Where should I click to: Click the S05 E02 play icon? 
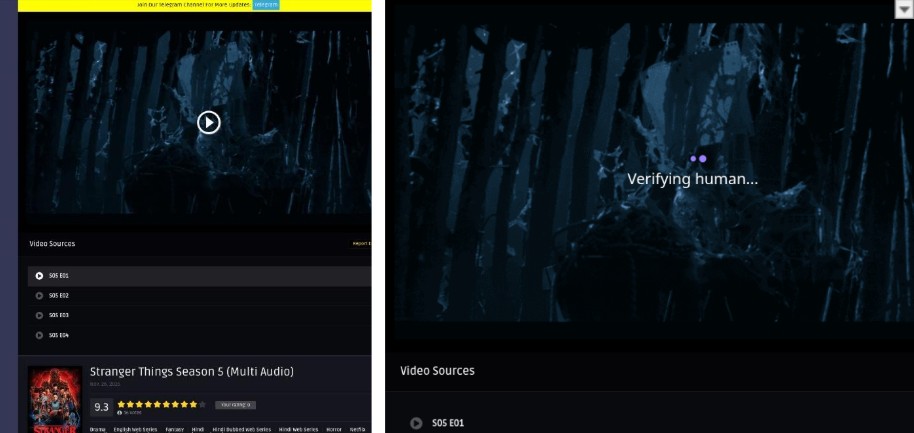tap(39, 295)
